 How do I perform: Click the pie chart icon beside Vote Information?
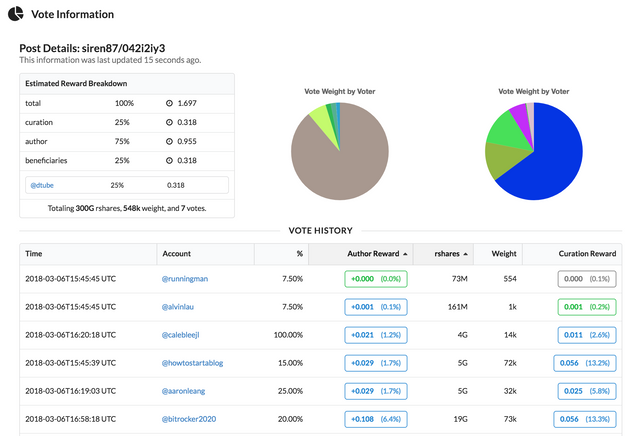point(16,14)
